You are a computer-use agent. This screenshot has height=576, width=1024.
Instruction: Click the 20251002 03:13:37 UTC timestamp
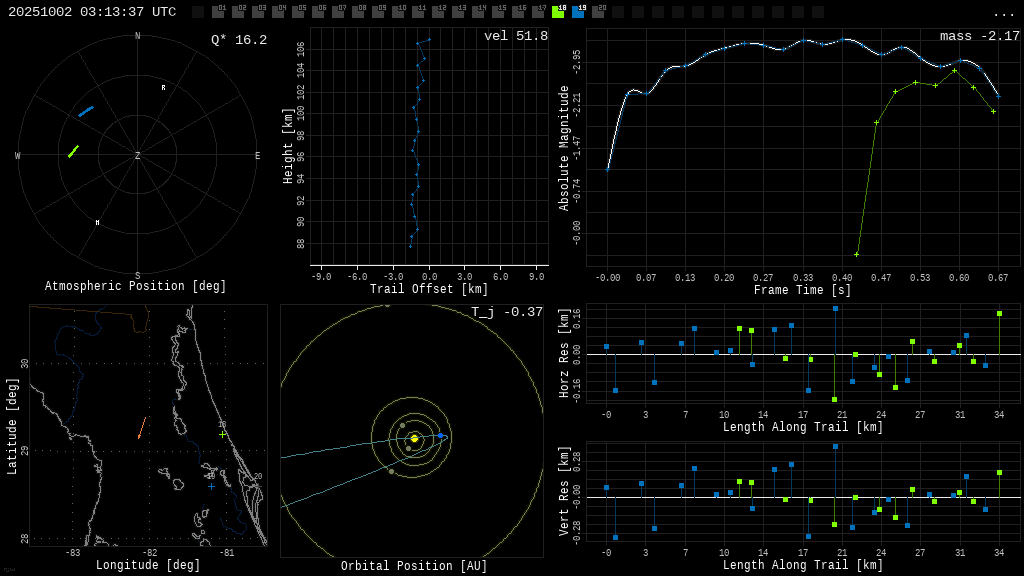(x=92, y=12)
